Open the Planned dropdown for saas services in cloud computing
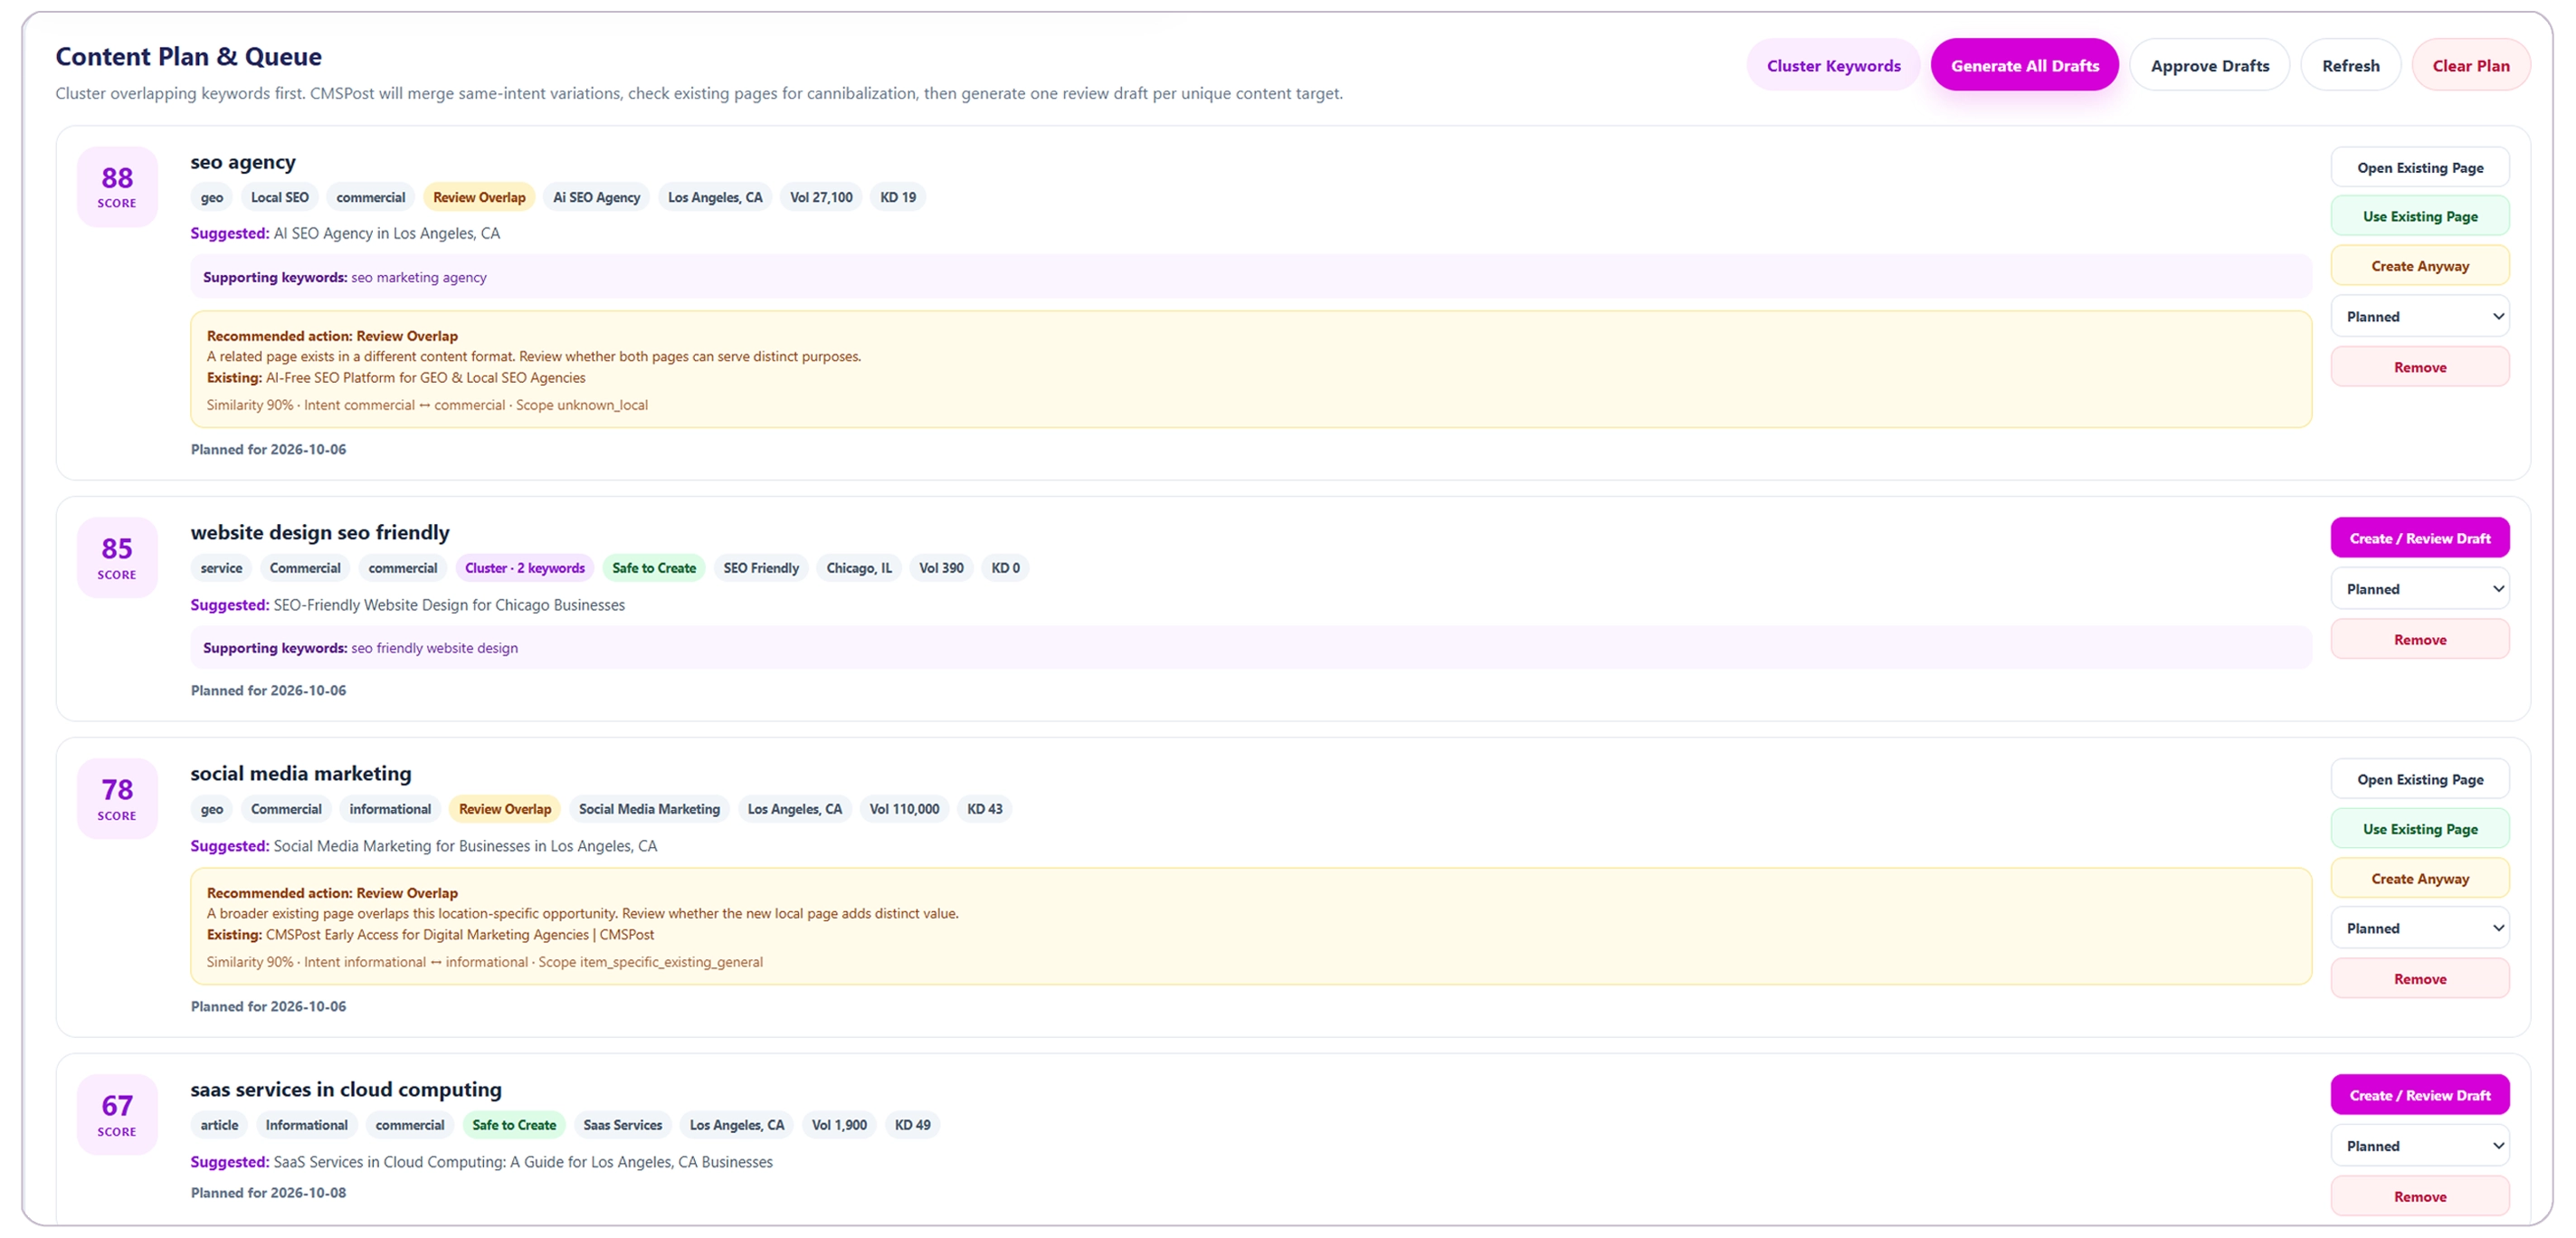The height and width of the screenshot is (1238, 2576). click(x=2420, y=1146)
